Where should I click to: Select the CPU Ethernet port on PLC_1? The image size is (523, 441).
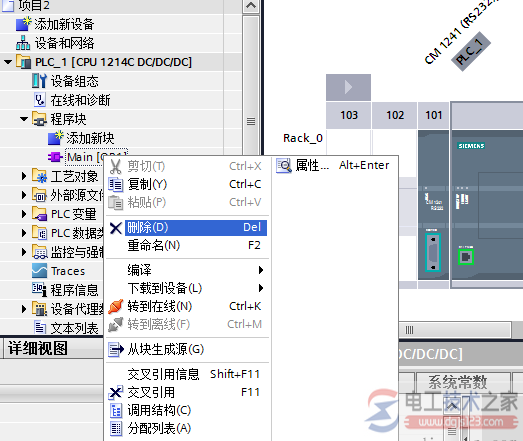(466, 257)
